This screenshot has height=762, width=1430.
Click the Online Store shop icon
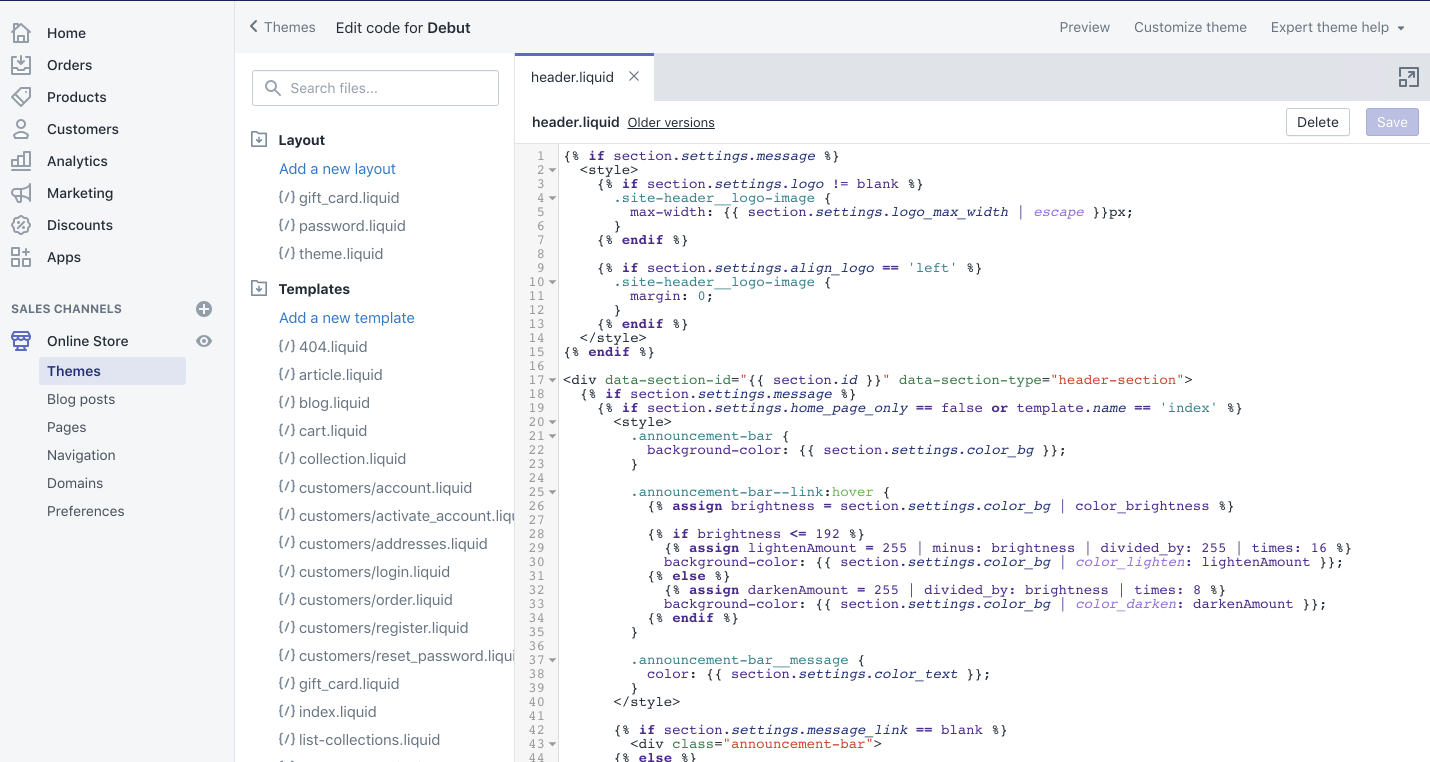(x=21, y=341)
